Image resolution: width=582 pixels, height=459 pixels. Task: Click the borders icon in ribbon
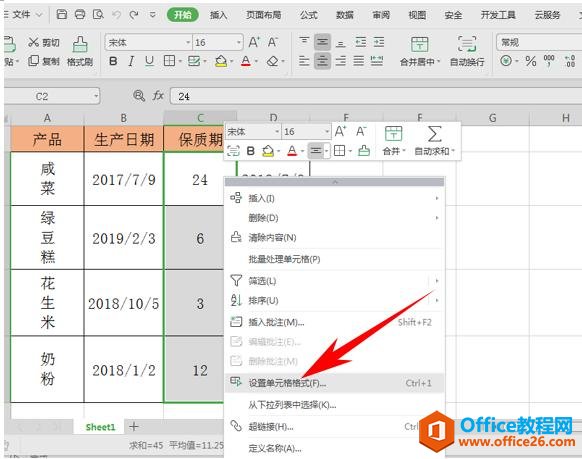[169, 61]
